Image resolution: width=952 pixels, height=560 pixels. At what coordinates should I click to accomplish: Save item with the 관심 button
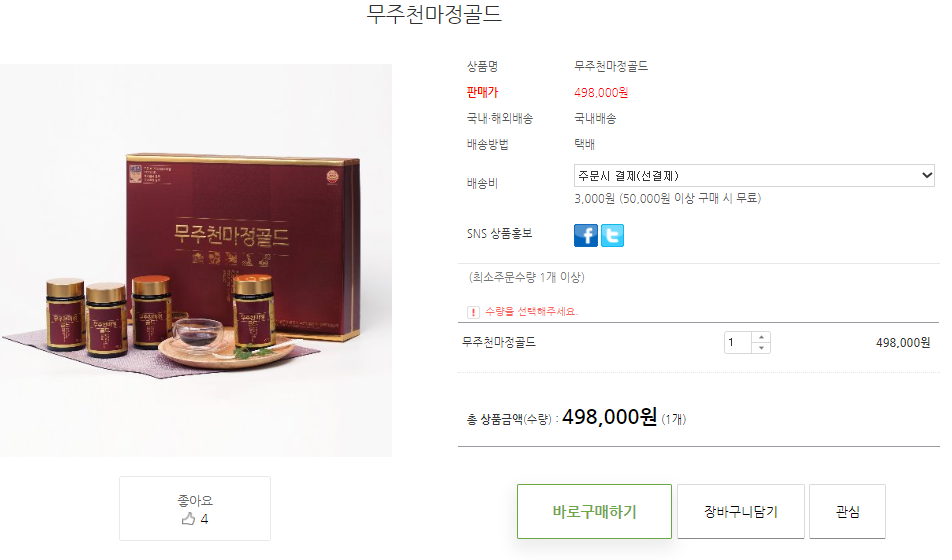pos(847,511)
